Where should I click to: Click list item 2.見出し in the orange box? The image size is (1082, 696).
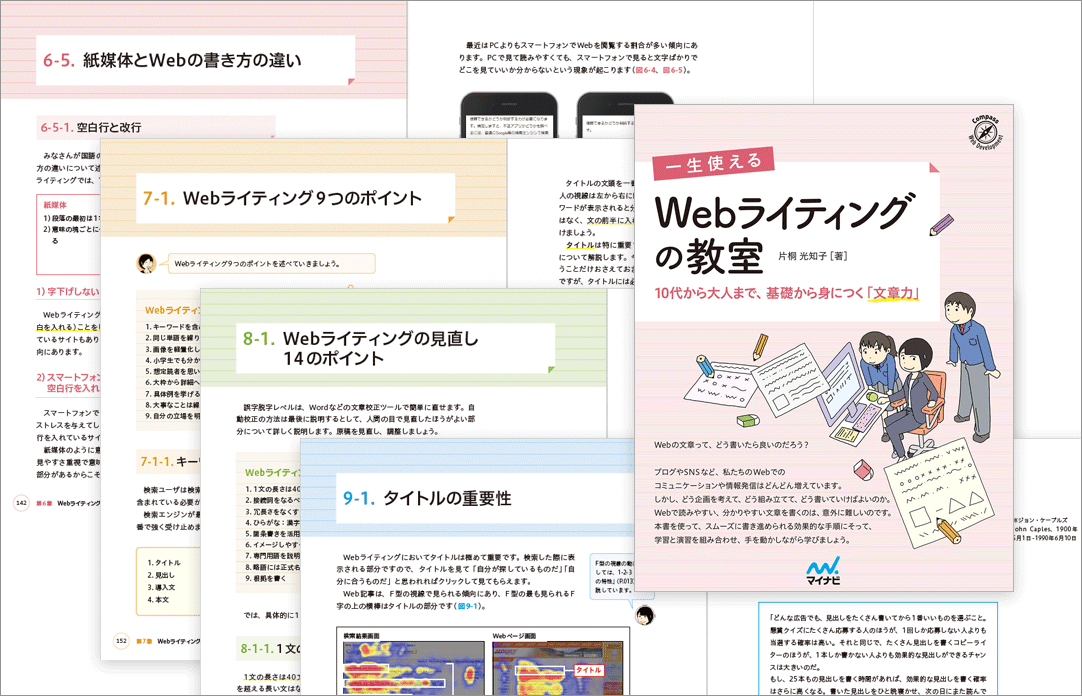coord(161,575)
